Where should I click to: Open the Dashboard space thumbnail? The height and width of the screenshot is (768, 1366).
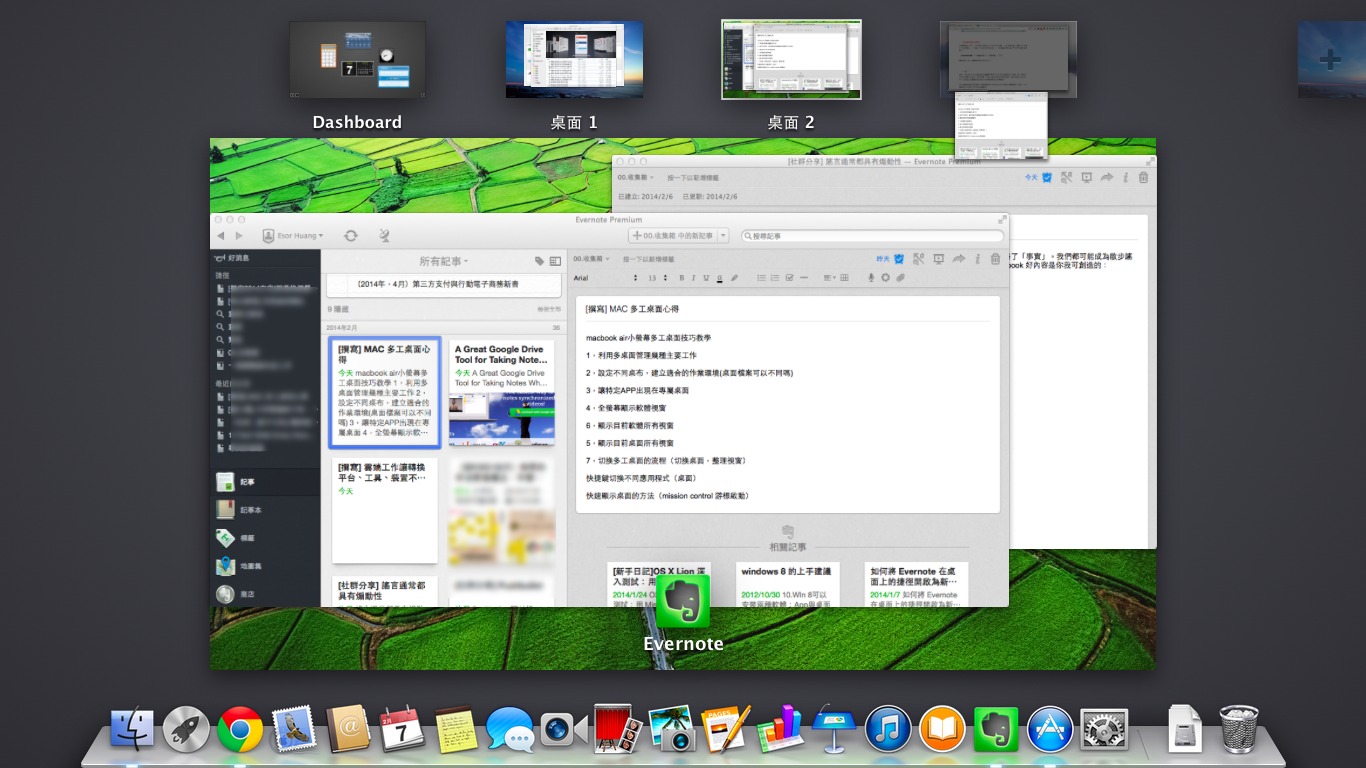tap(357, 60)
